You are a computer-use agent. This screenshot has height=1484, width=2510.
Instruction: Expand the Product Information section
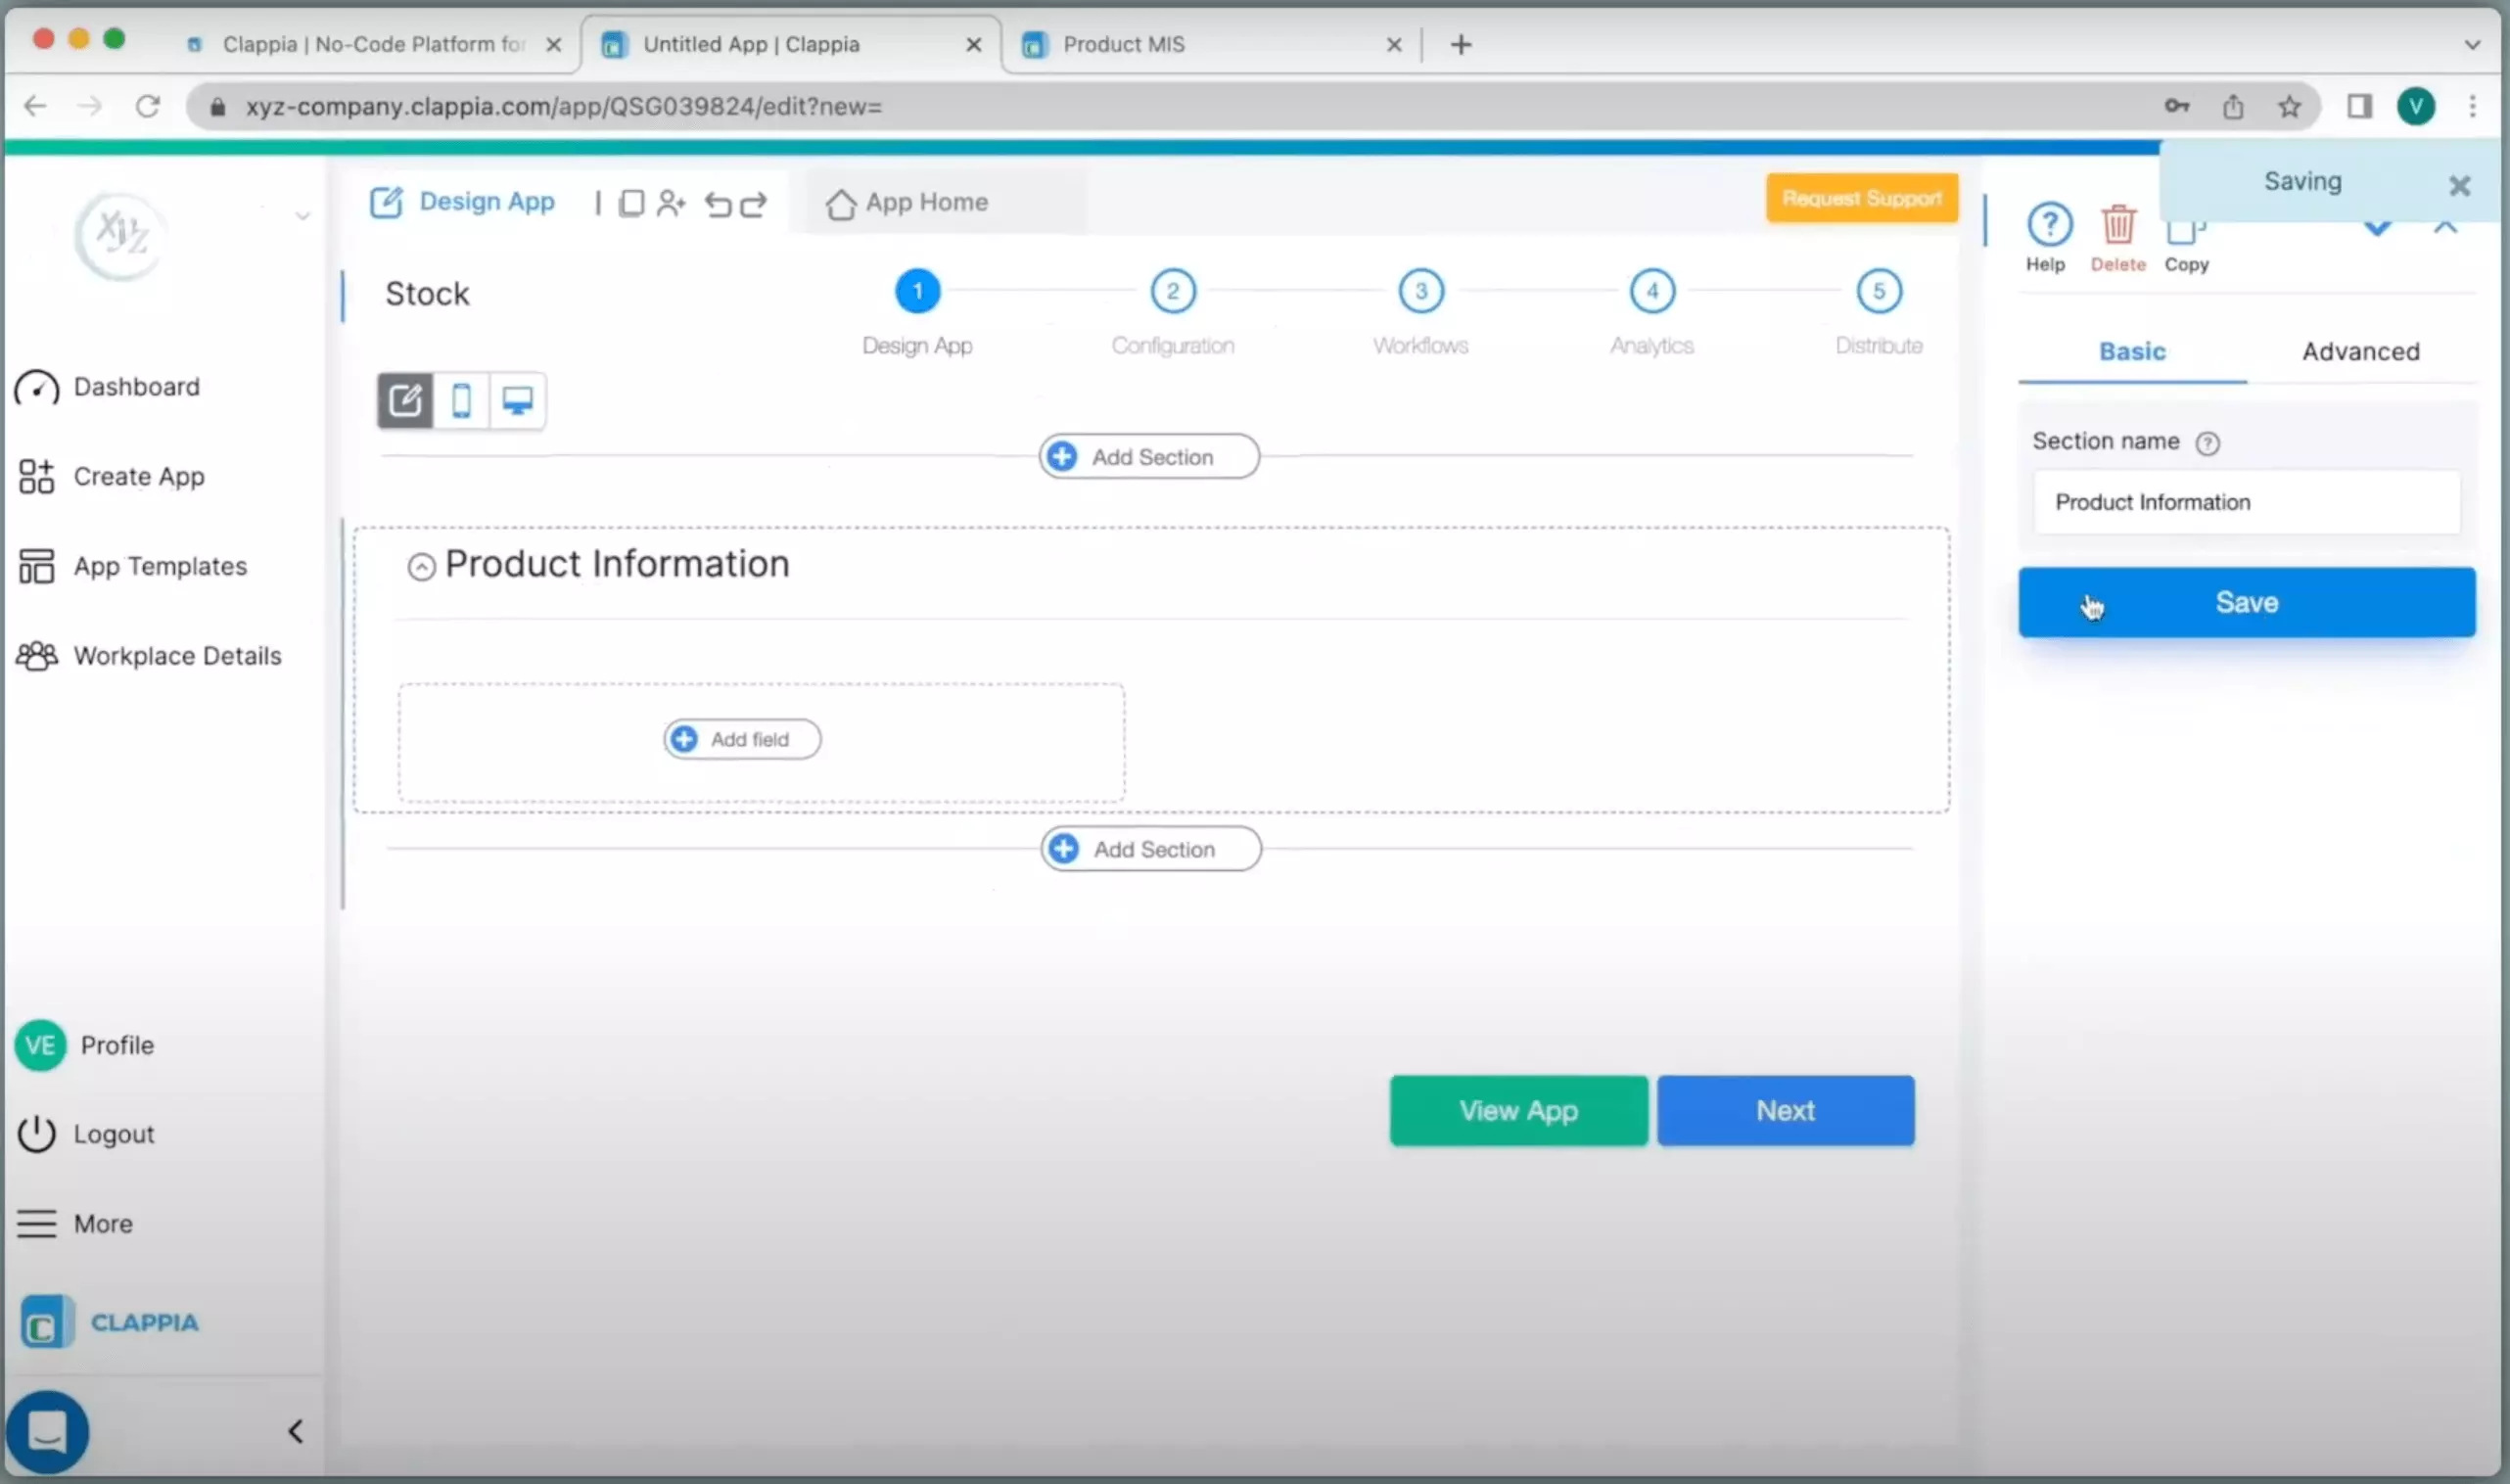[x=420, y=566]
